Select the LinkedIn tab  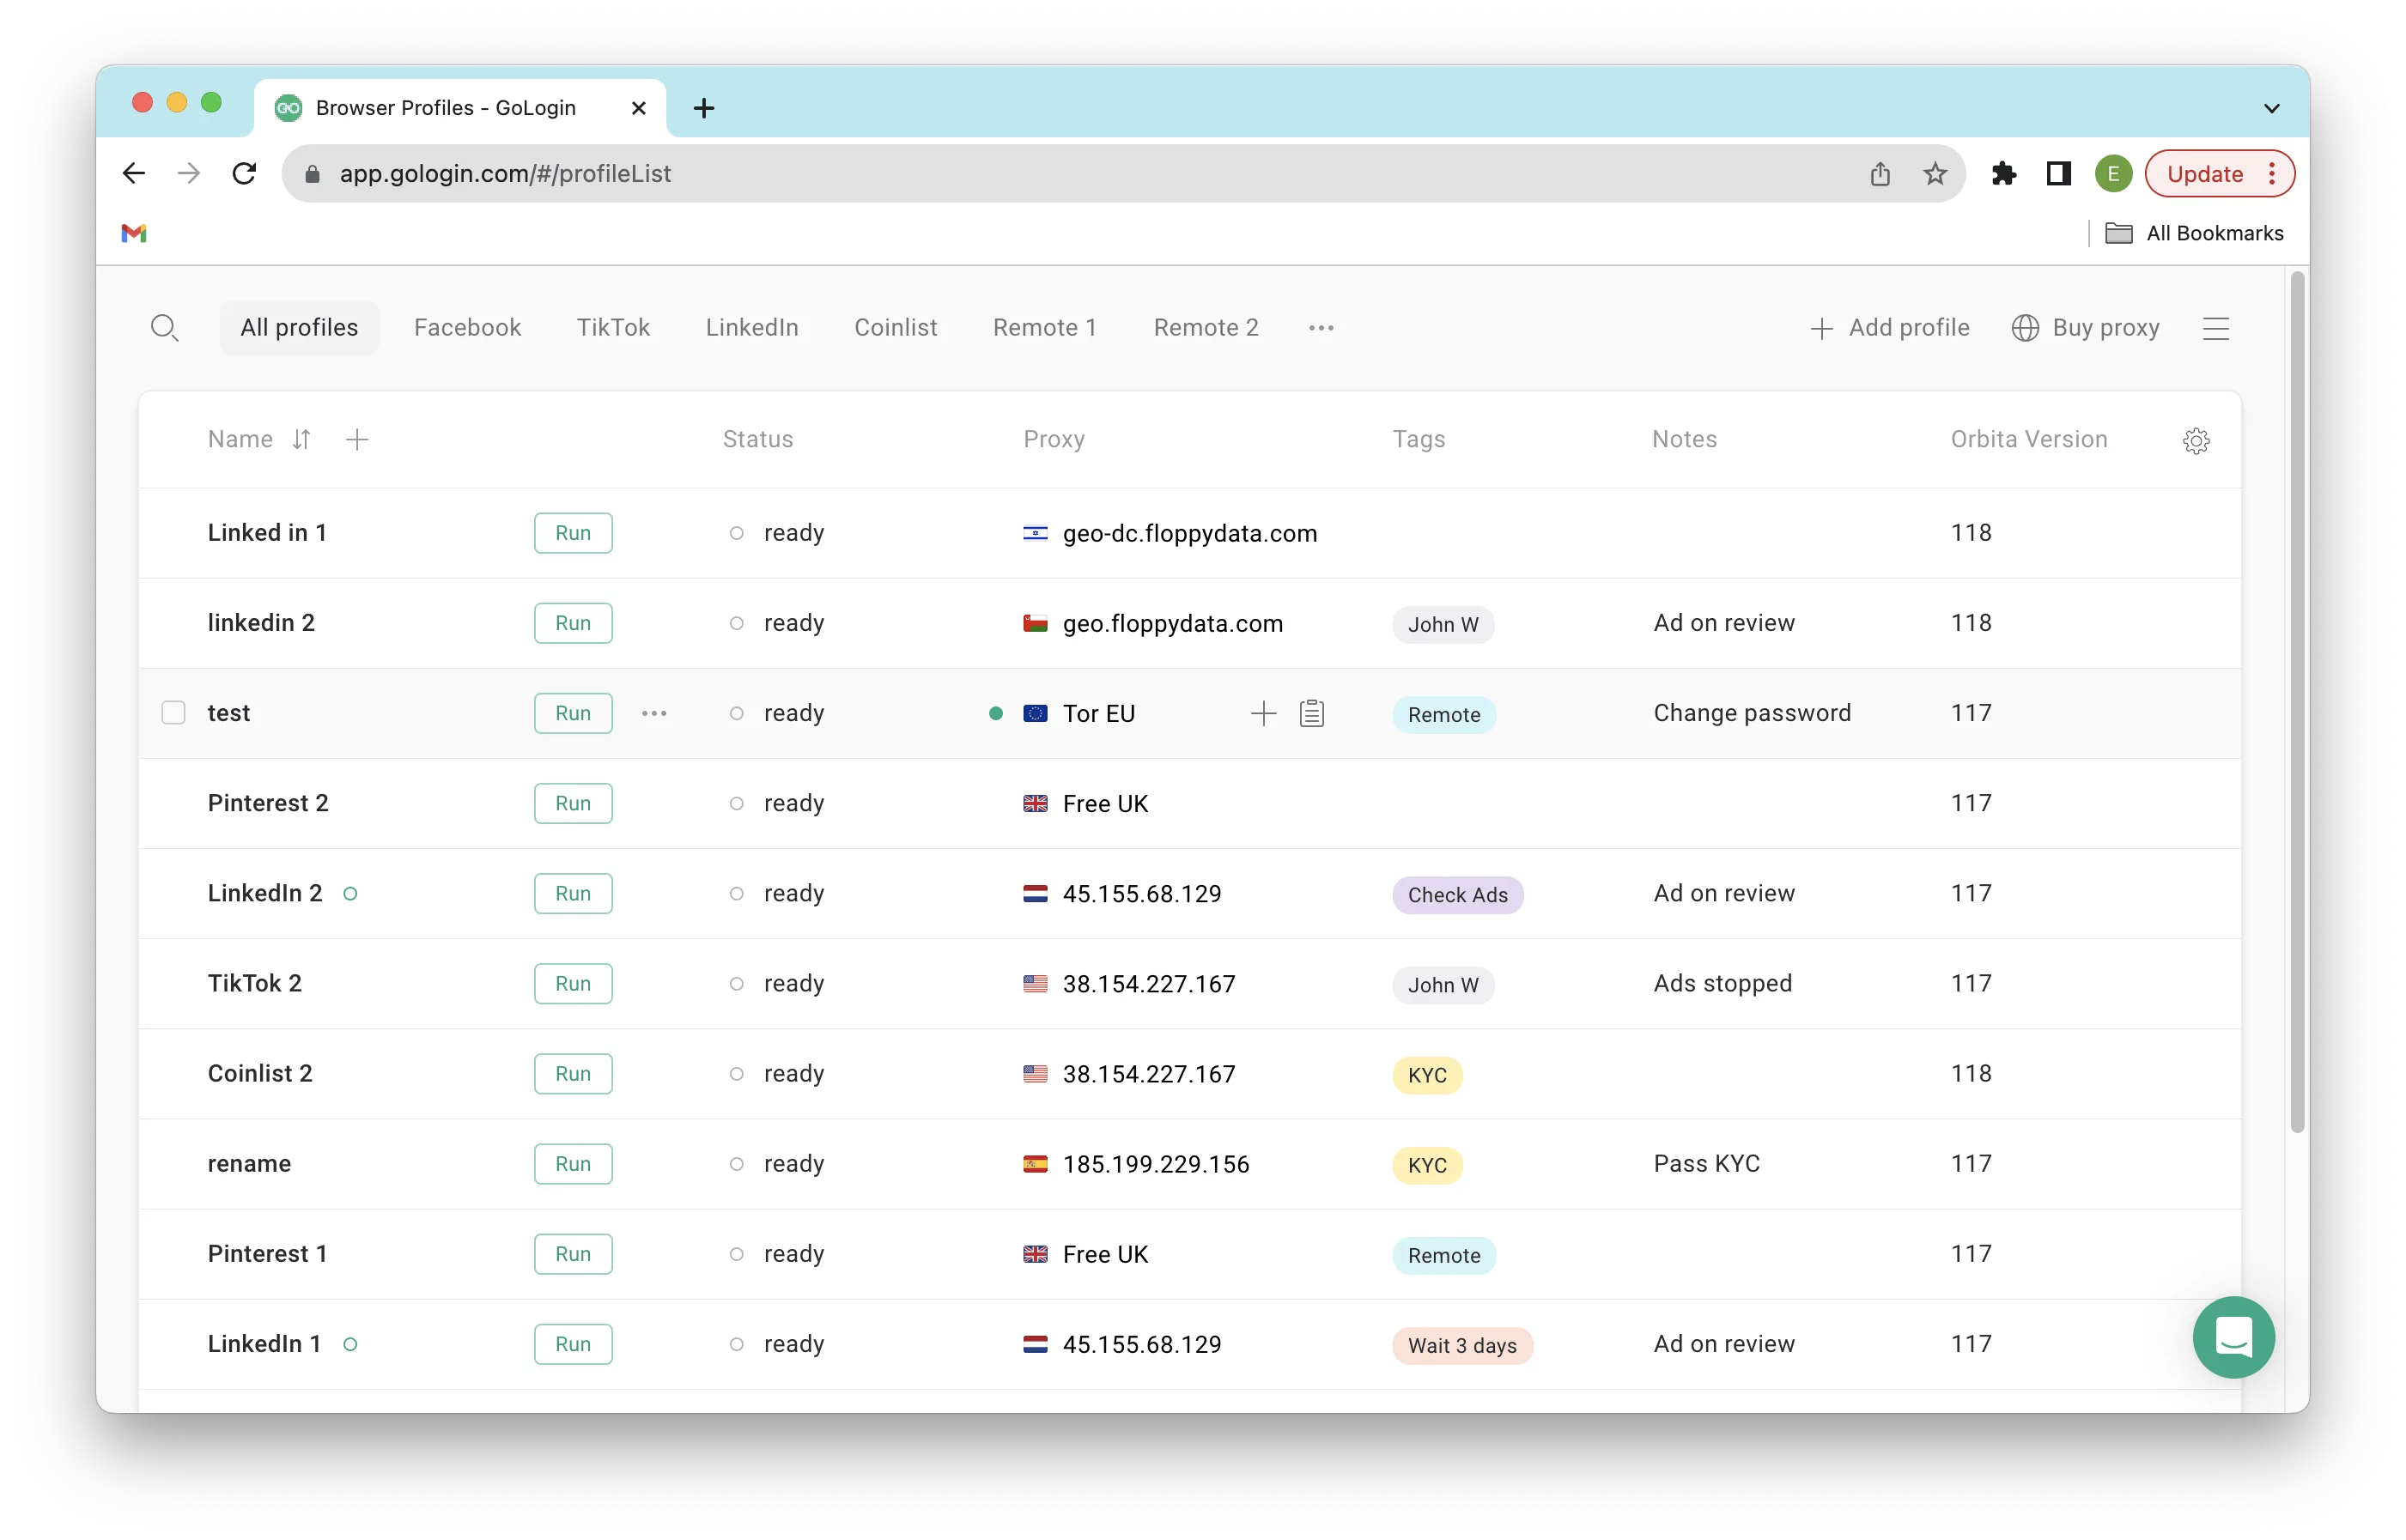750,326
